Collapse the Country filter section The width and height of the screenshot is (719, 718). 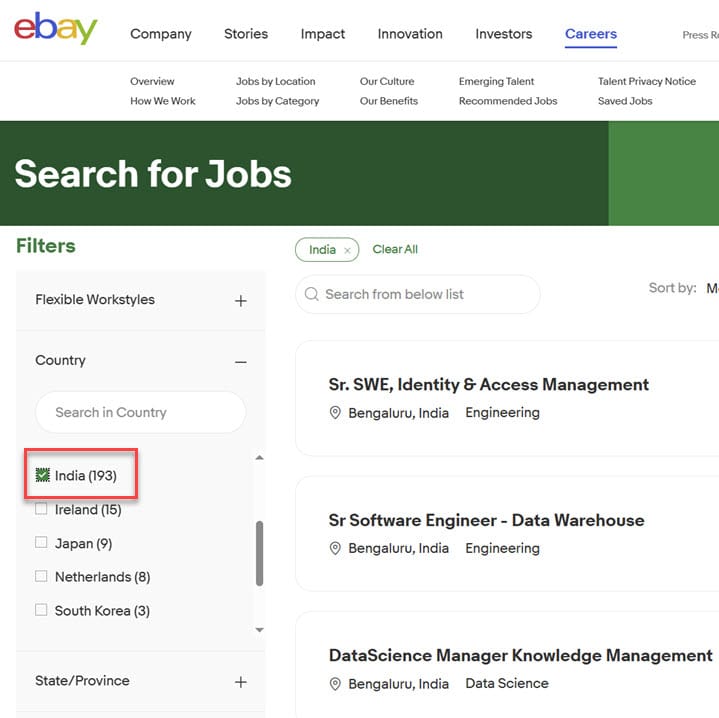pyautogui.click(x=240, y=361)
